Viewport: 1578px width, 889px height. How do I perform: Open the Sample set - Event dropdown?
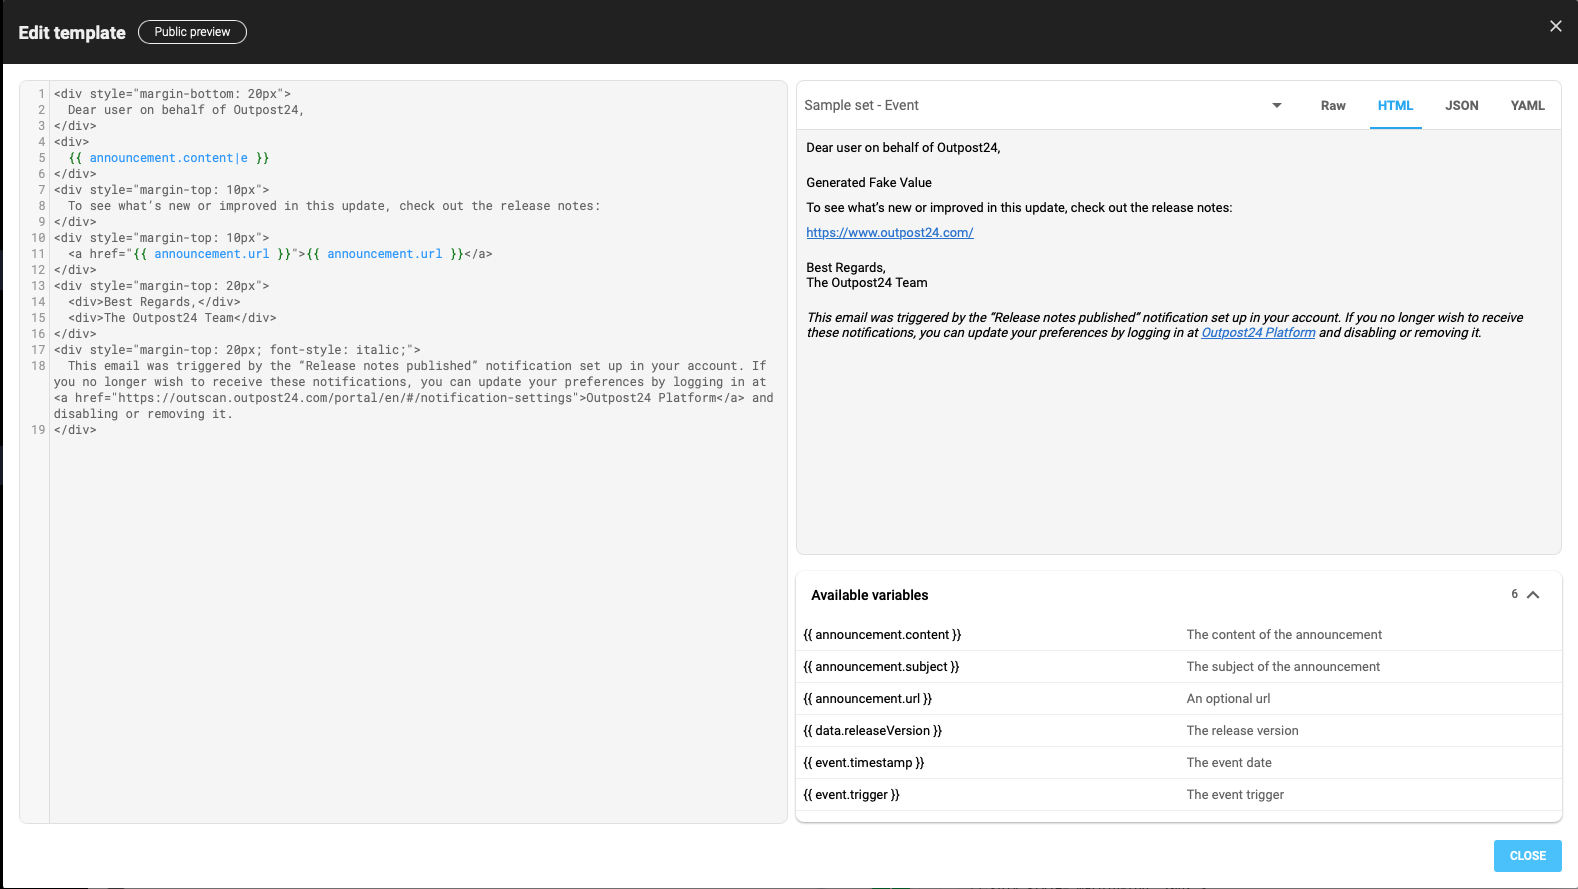click(x=1276, y=105)
